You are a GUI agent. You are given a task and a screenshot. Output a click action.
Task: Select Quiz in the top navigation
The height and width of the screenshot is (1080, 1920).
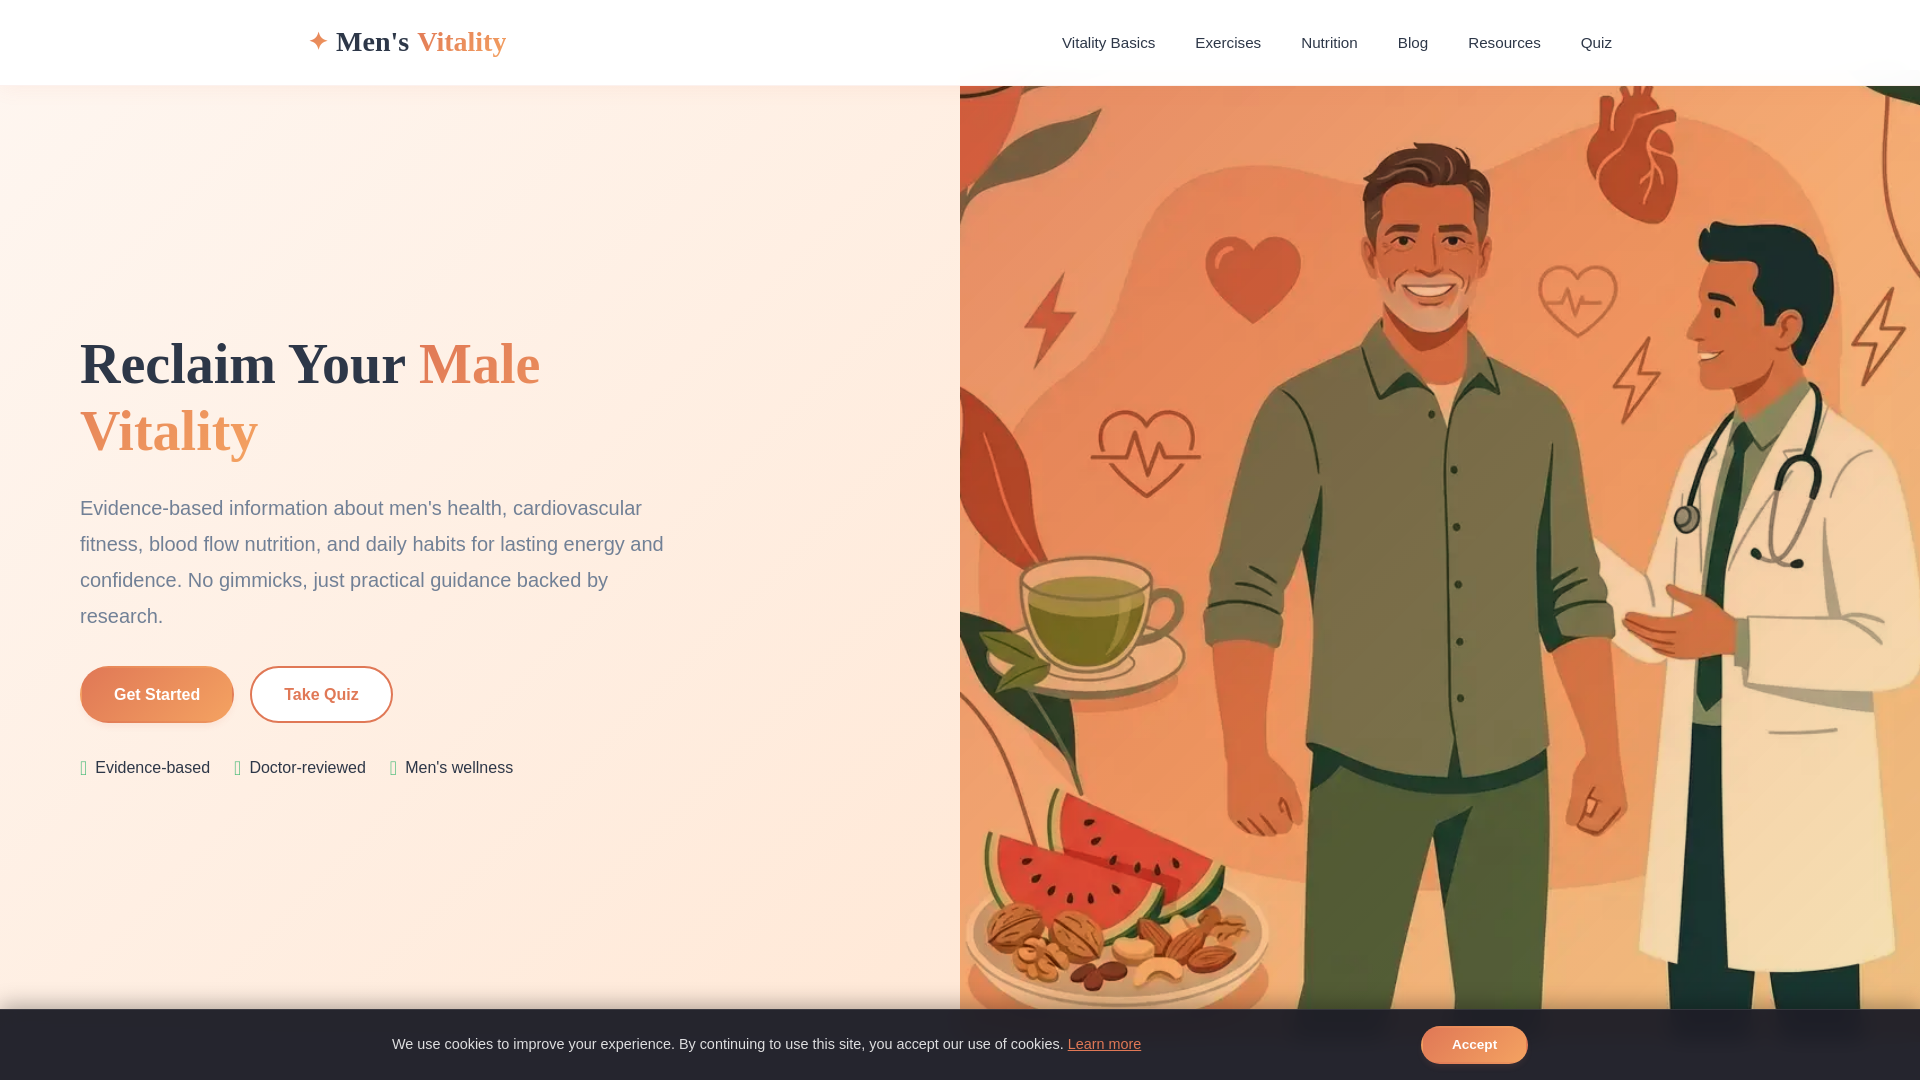(x=1596, y=43)
